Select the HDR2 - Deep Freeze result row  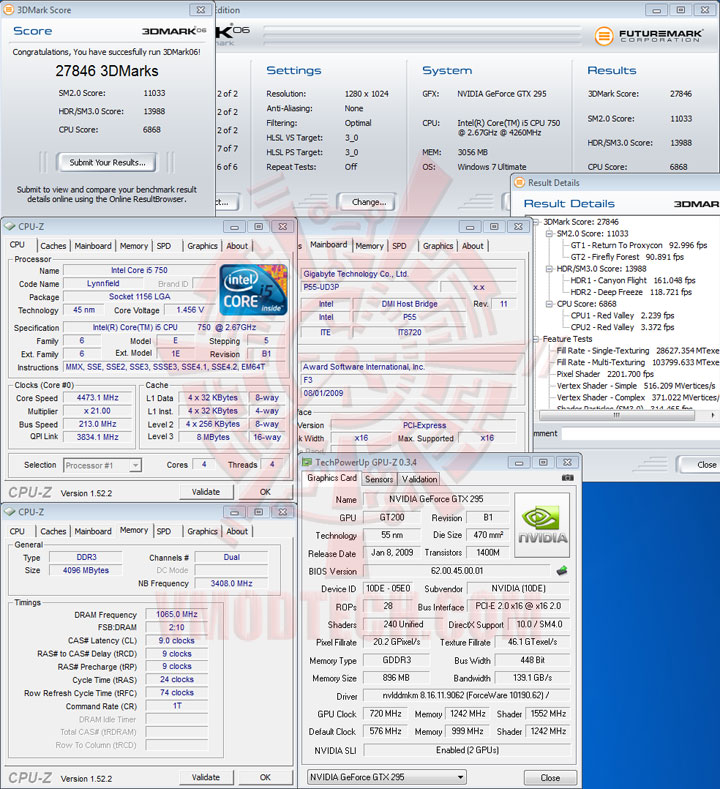[631, 292]
